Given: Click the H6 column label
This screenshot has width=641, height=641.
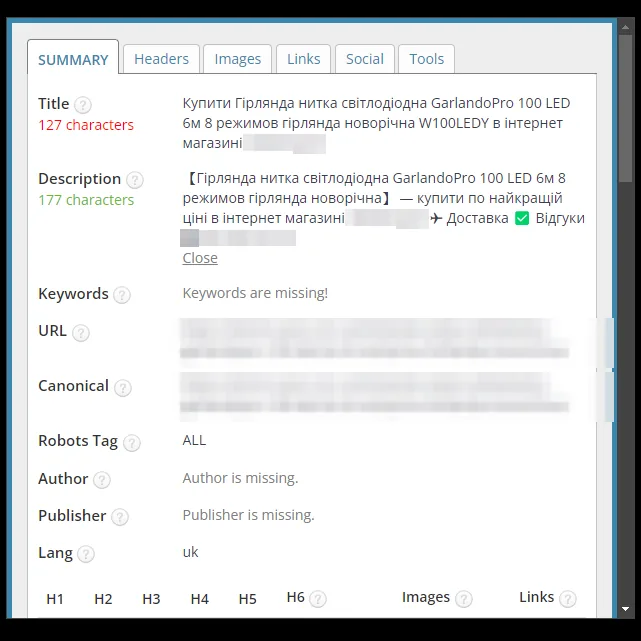Looking at the screenshot, I should [x=296, y=597].
